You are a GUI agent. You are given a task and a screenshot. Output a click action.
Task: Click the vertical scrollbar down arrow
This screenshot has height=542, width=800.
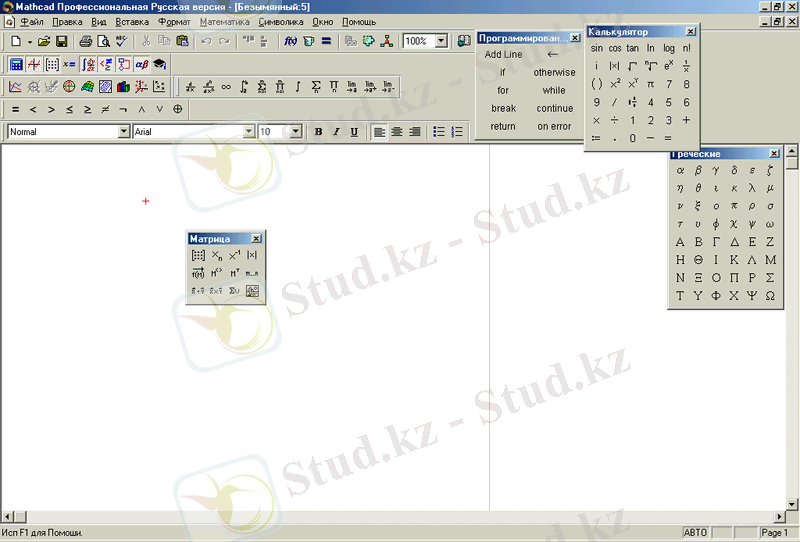[x=792, y=504]
